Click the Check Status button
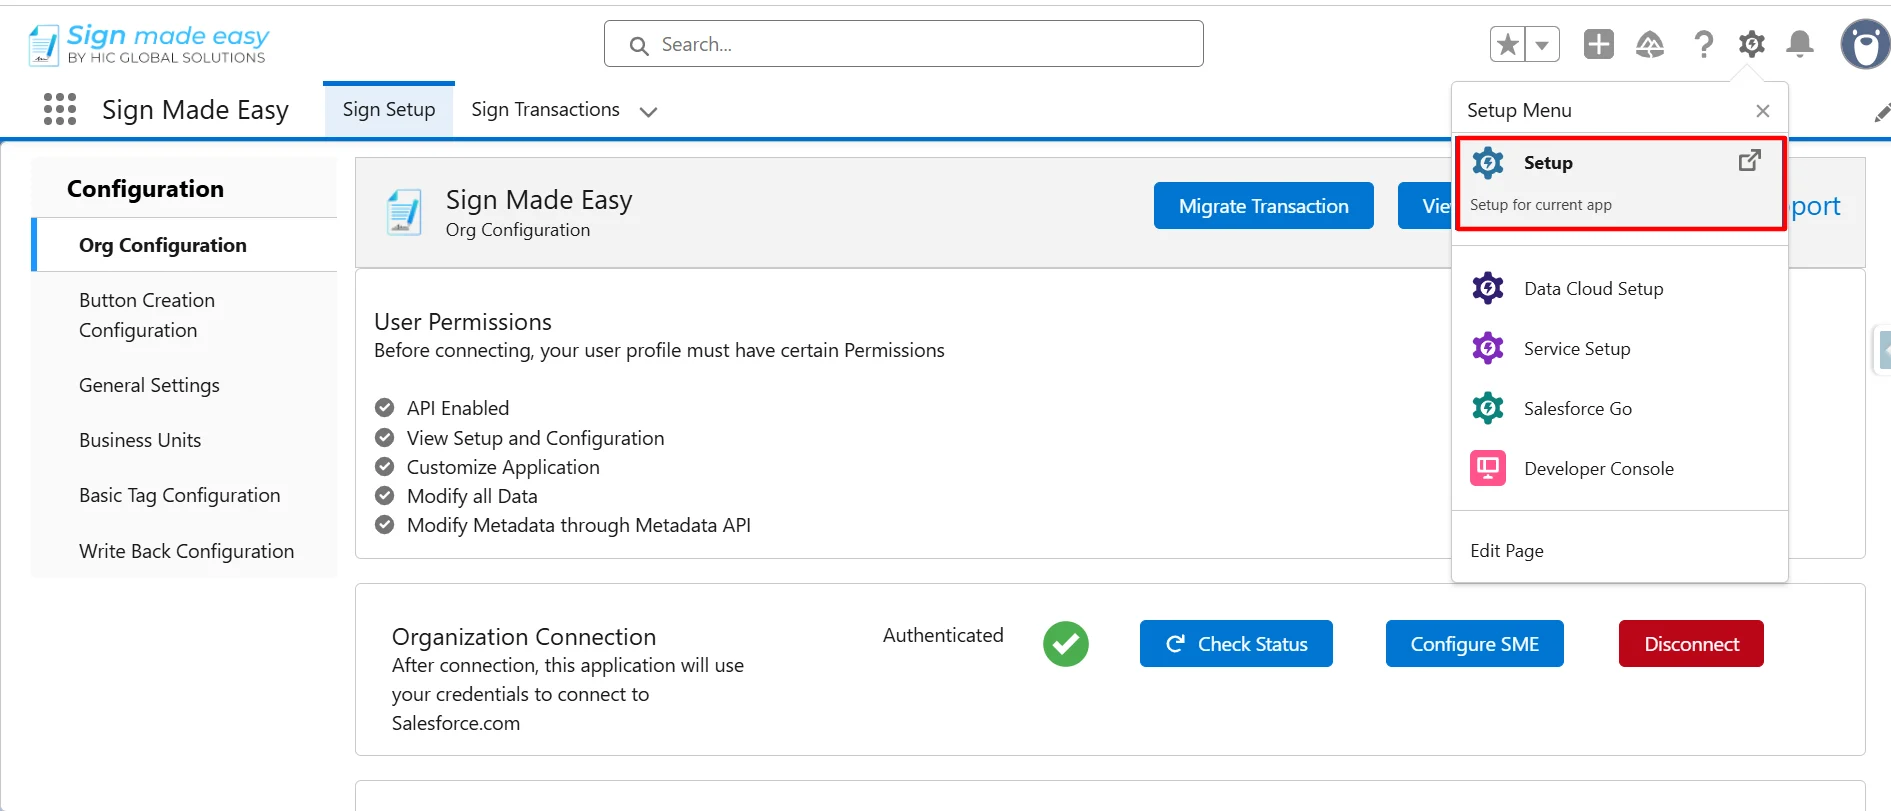1891x811 pixels. coord(1236,644)
